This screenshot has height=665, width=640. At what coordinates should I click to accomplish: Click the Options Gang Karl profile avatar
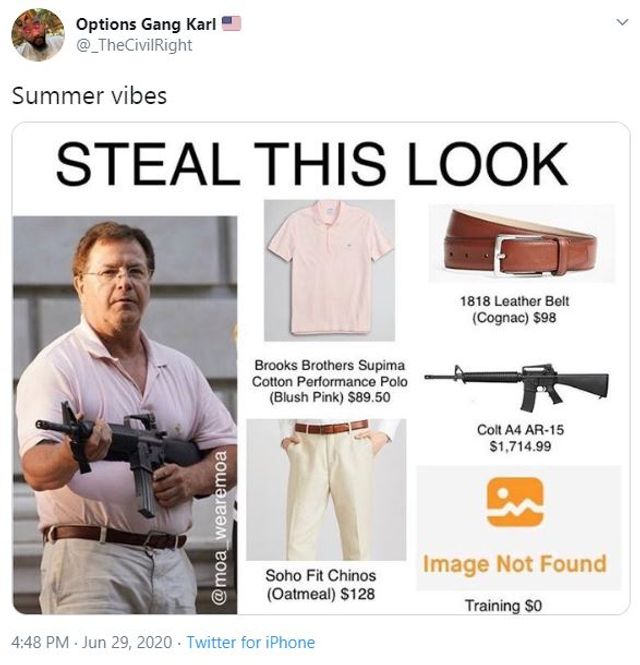tap(38, 34)
